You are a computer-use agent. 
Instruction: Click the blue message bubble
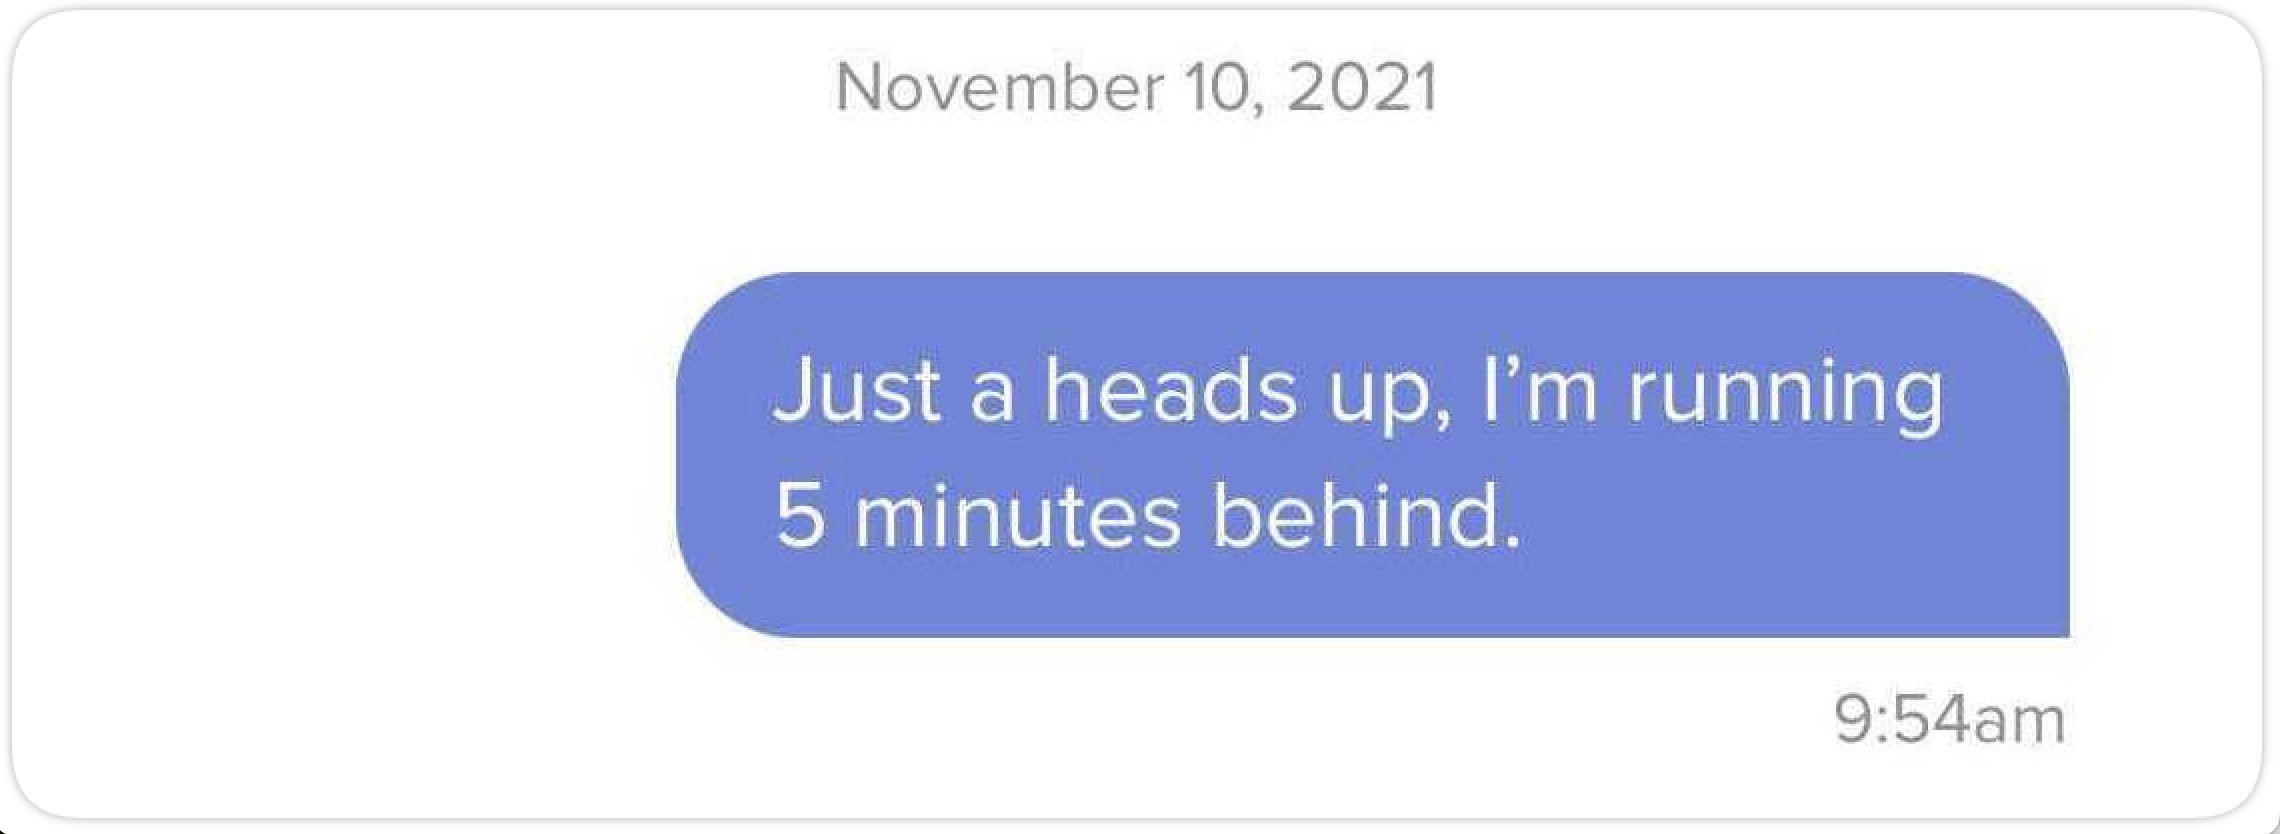[1372, 455]
